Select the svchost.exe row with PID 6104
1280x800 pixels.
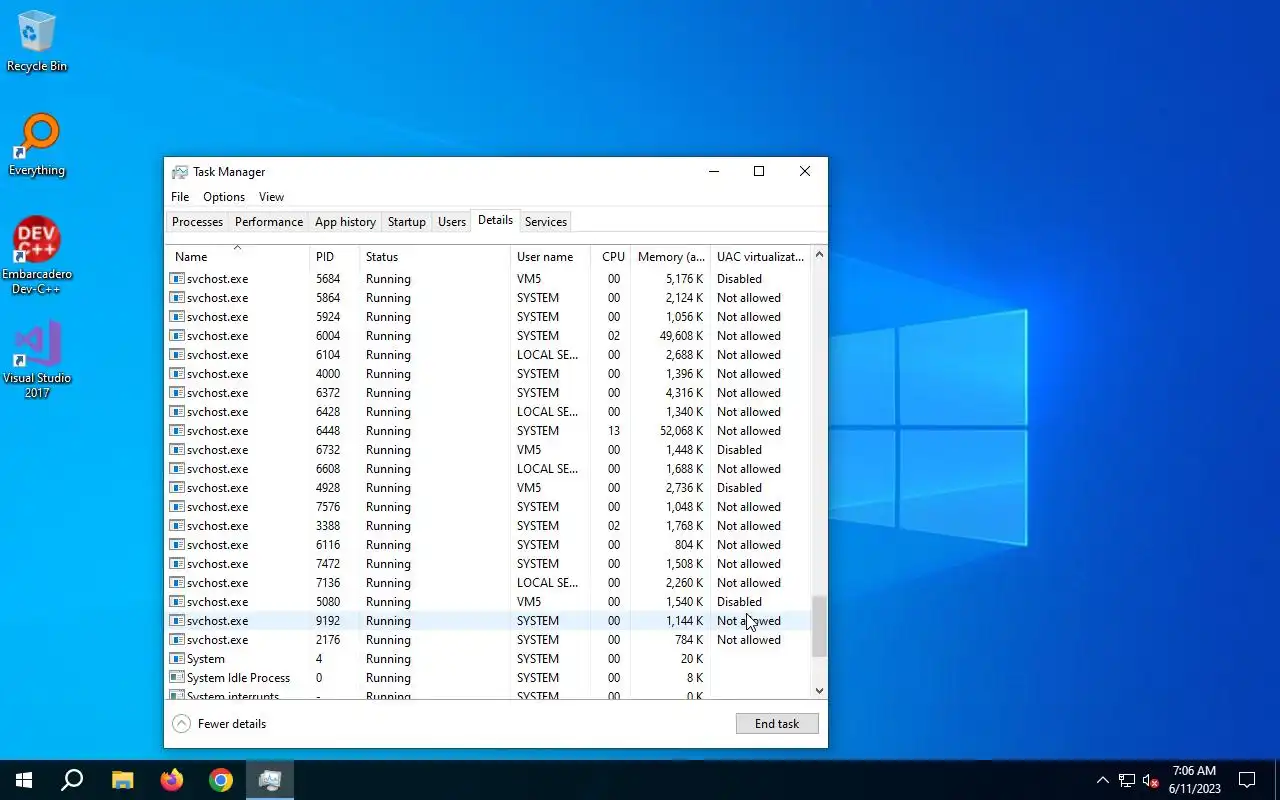pyautogui.click(x=488, y=355)
